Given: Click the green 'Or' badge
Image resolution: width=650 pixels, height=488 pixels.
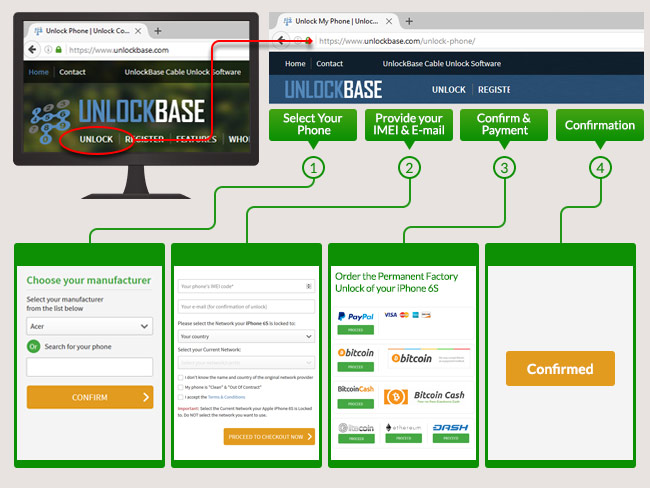Looking at the screenshot, I should coord(34,346).
